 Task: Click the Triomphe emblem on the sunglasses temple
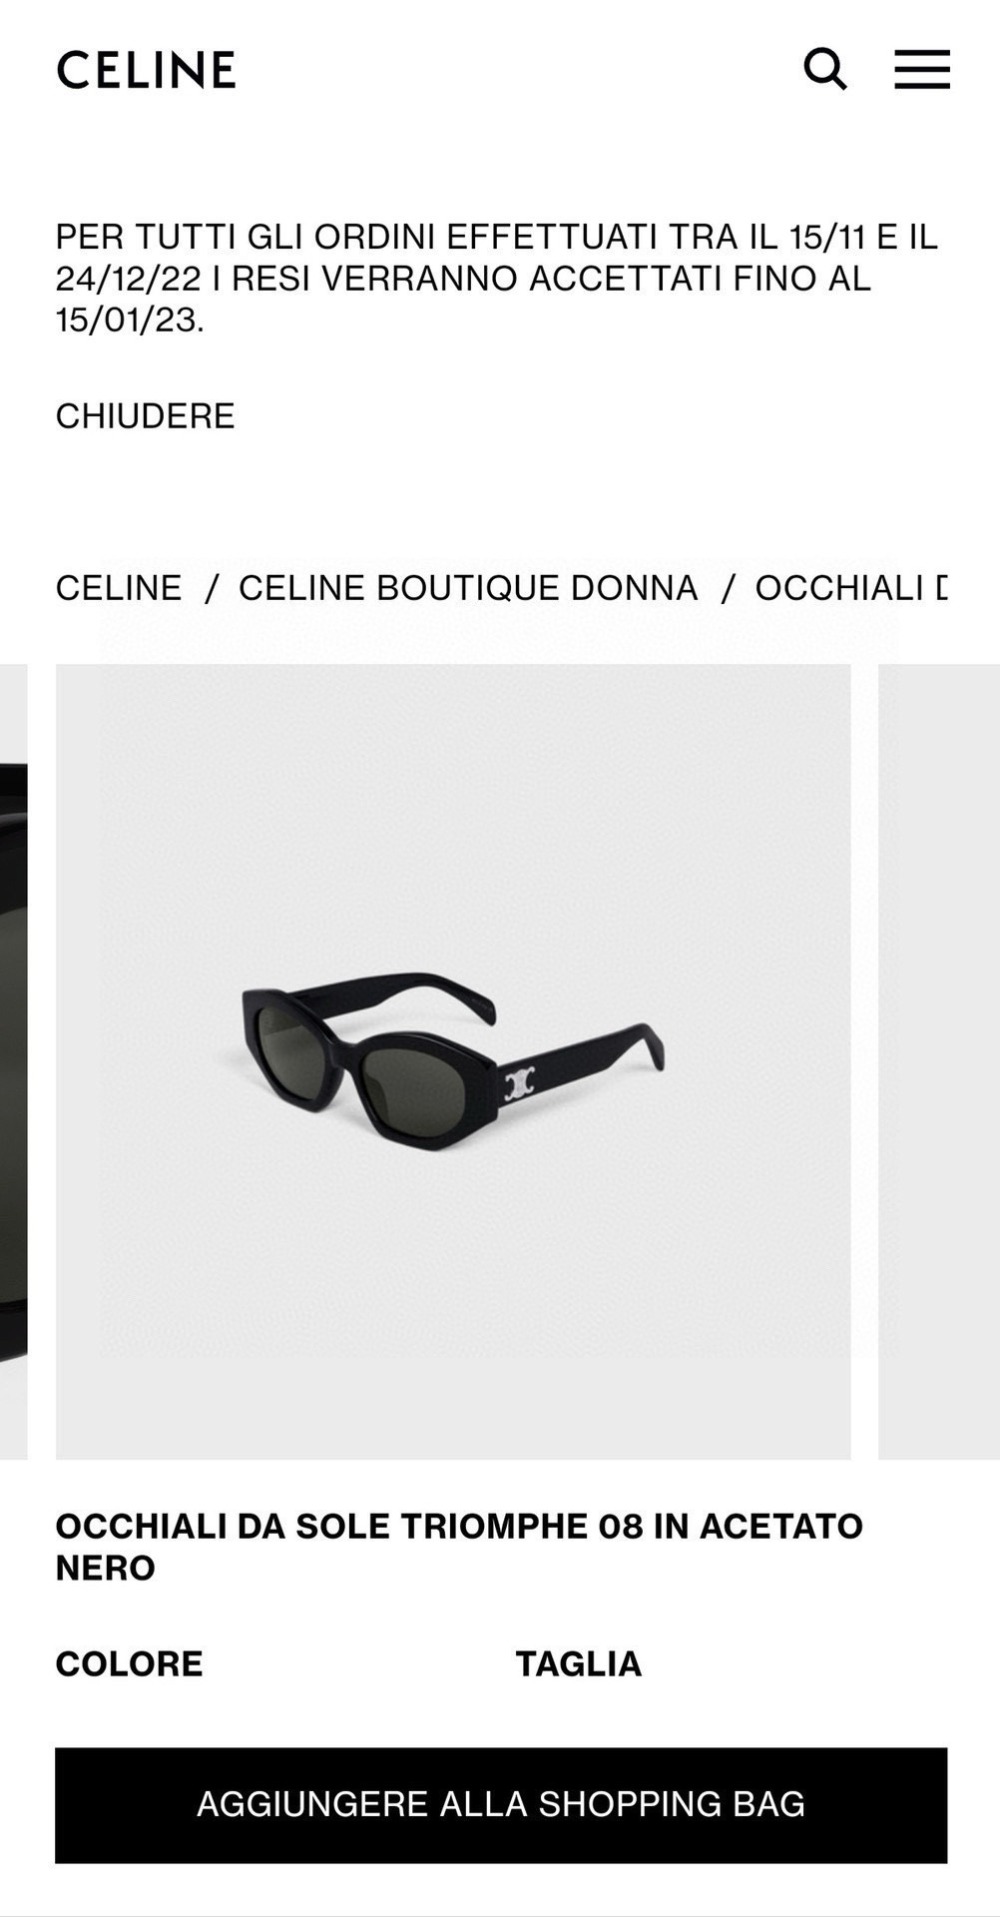click(x=518, y=1081)
